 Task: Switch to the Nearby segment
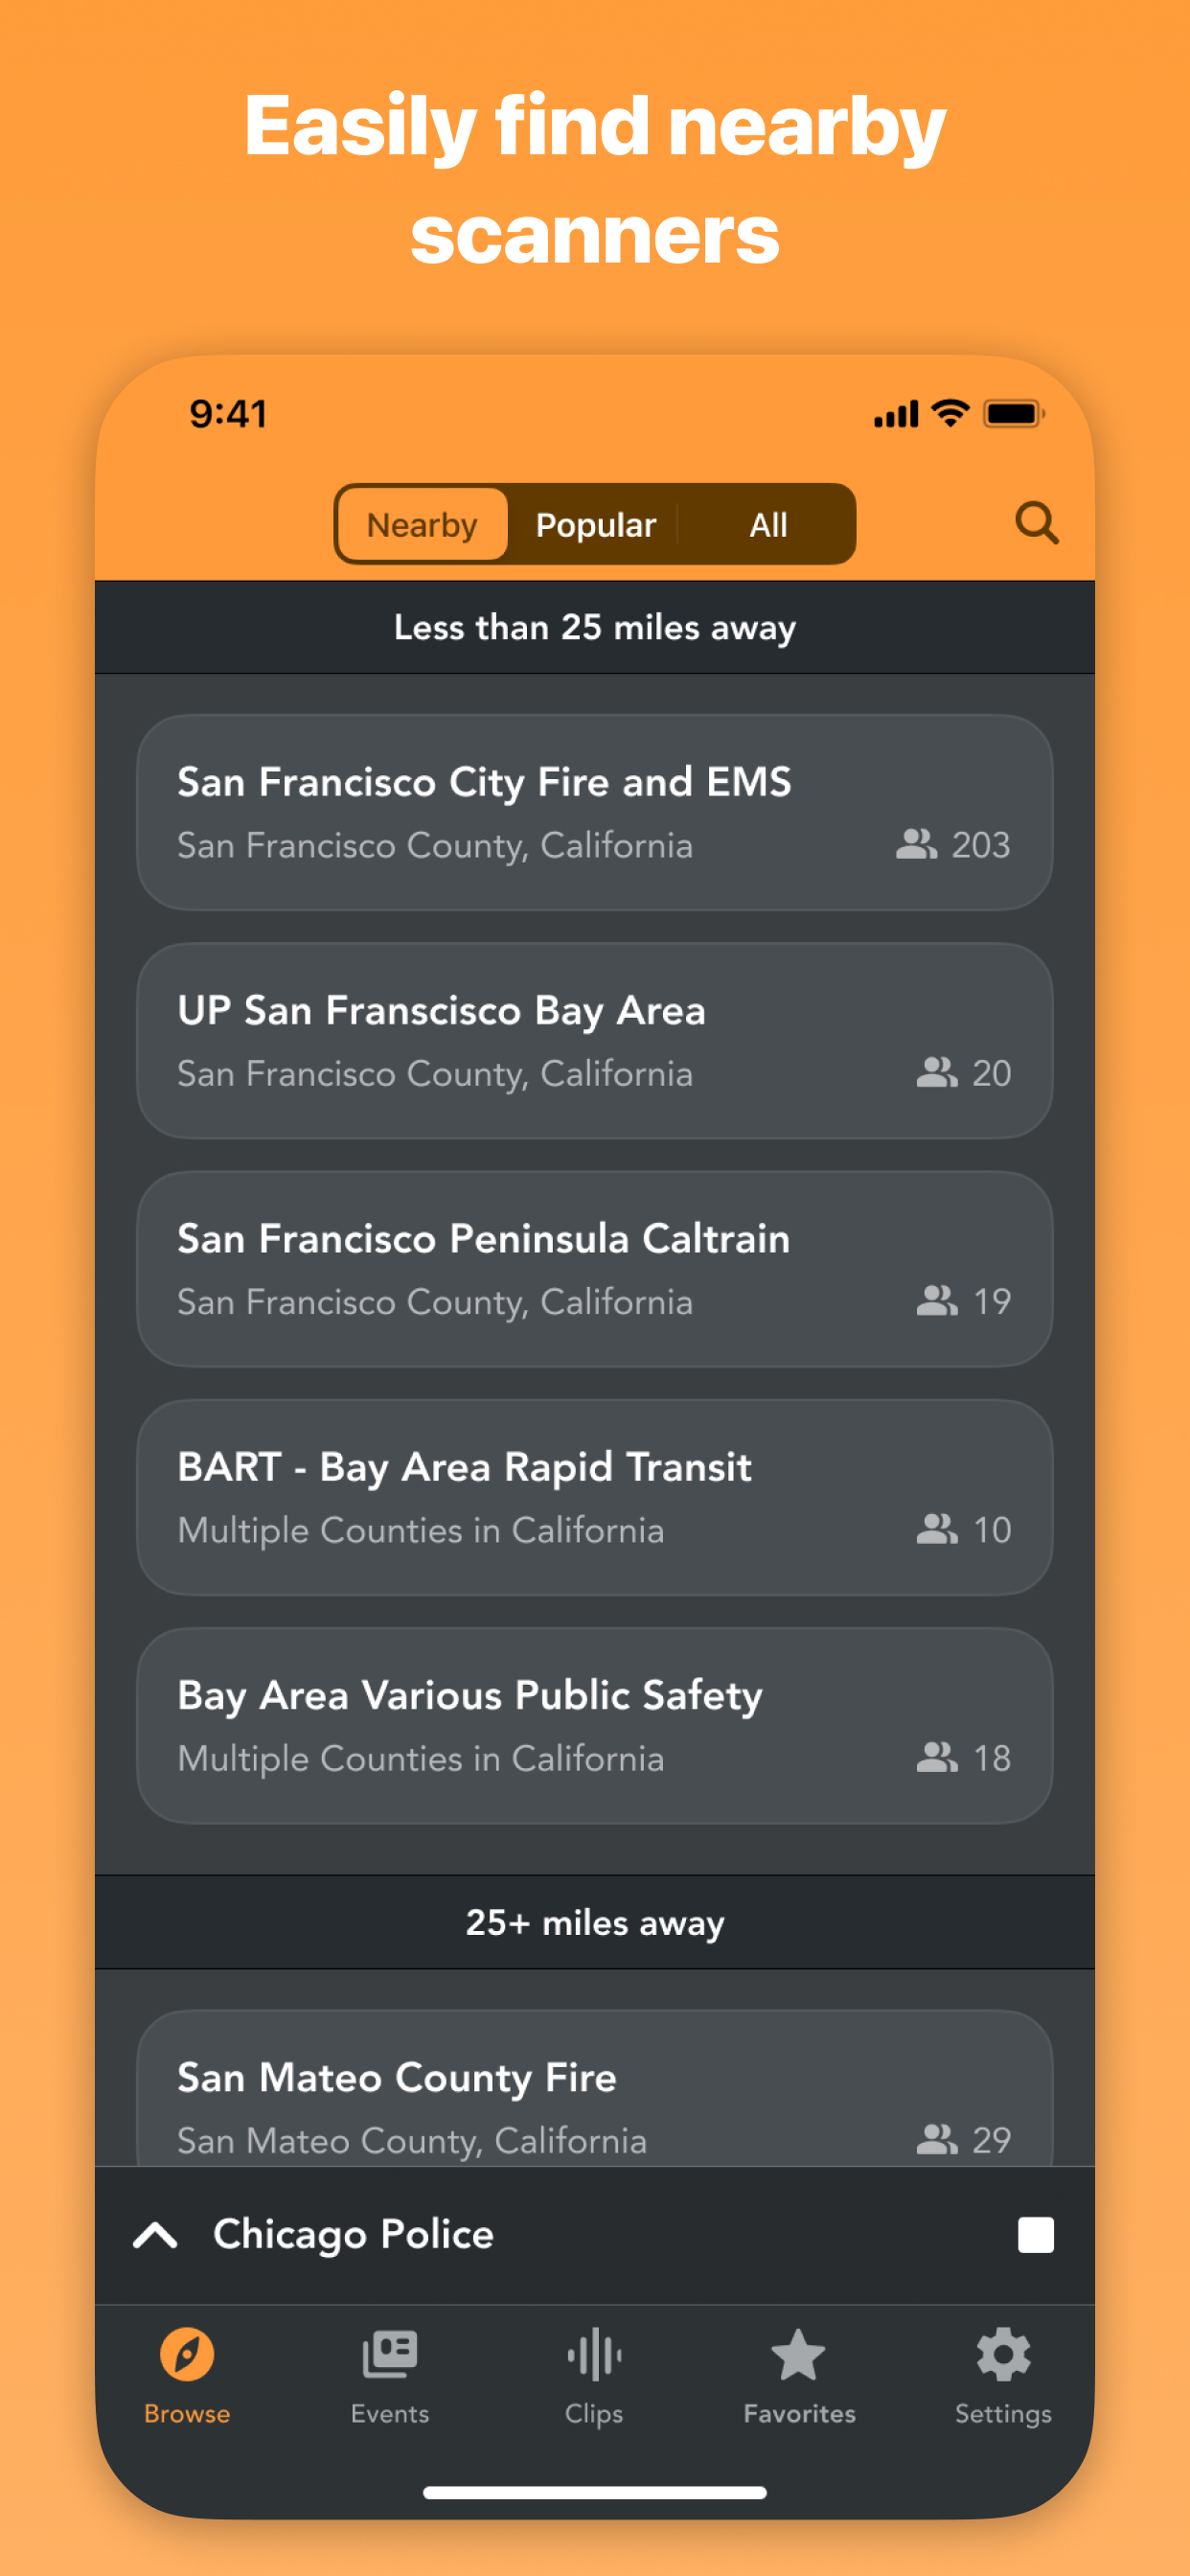pyautogui.click(x=422, y=525)
